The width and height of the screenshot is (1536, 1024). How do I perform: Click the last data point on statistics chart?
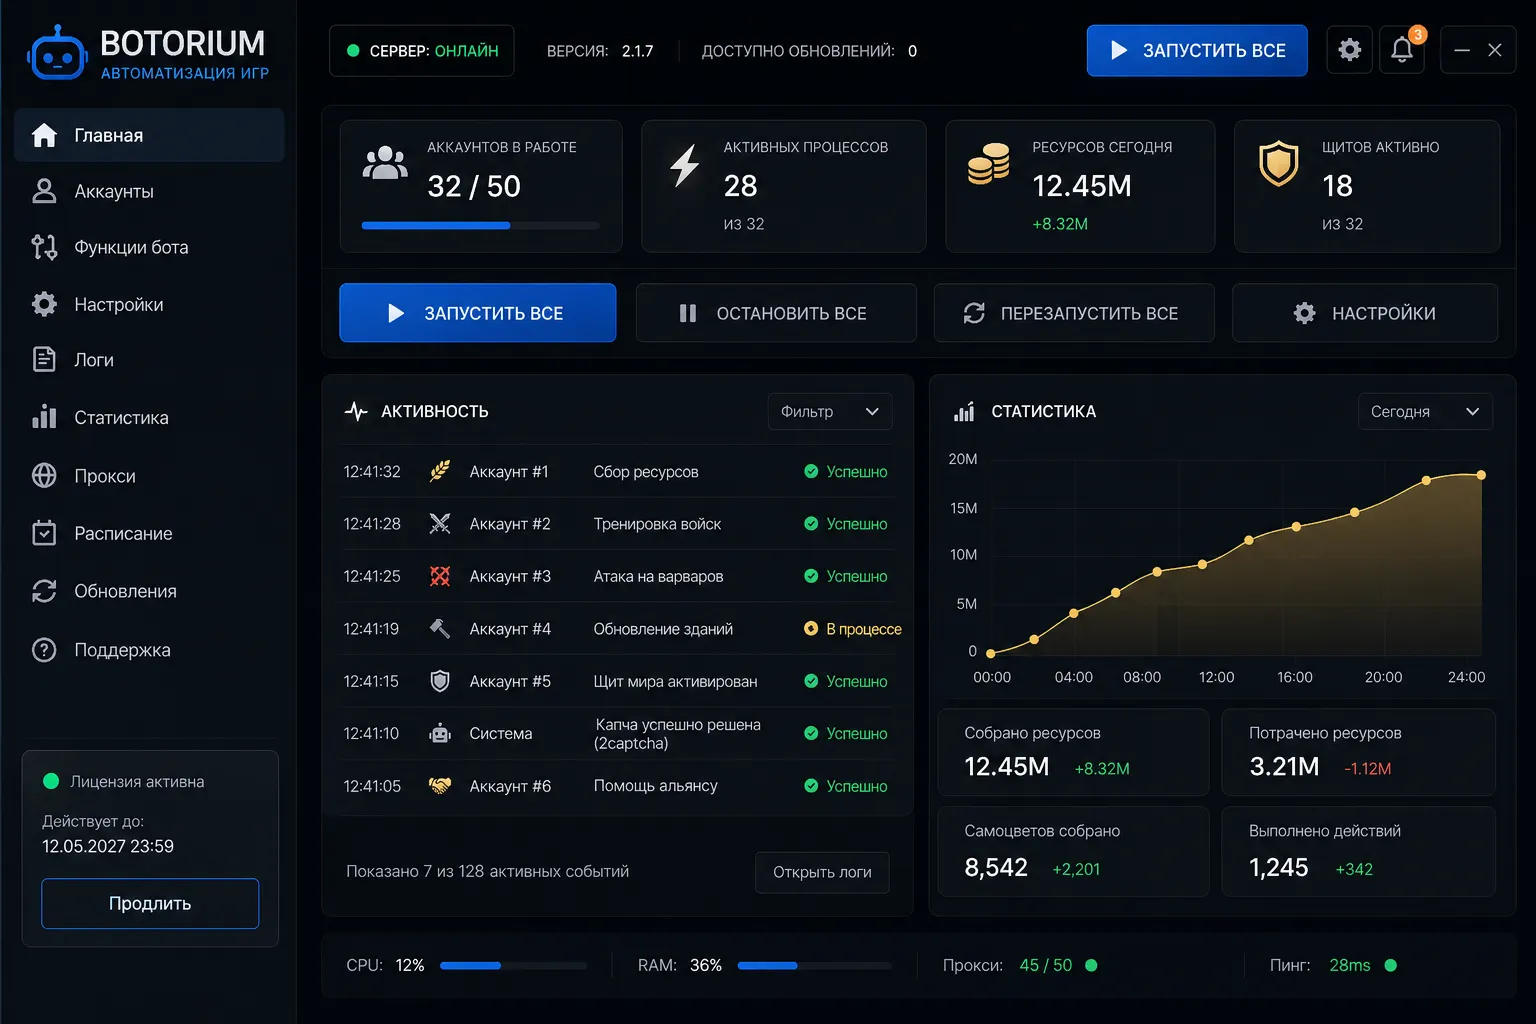[1481, 475]
